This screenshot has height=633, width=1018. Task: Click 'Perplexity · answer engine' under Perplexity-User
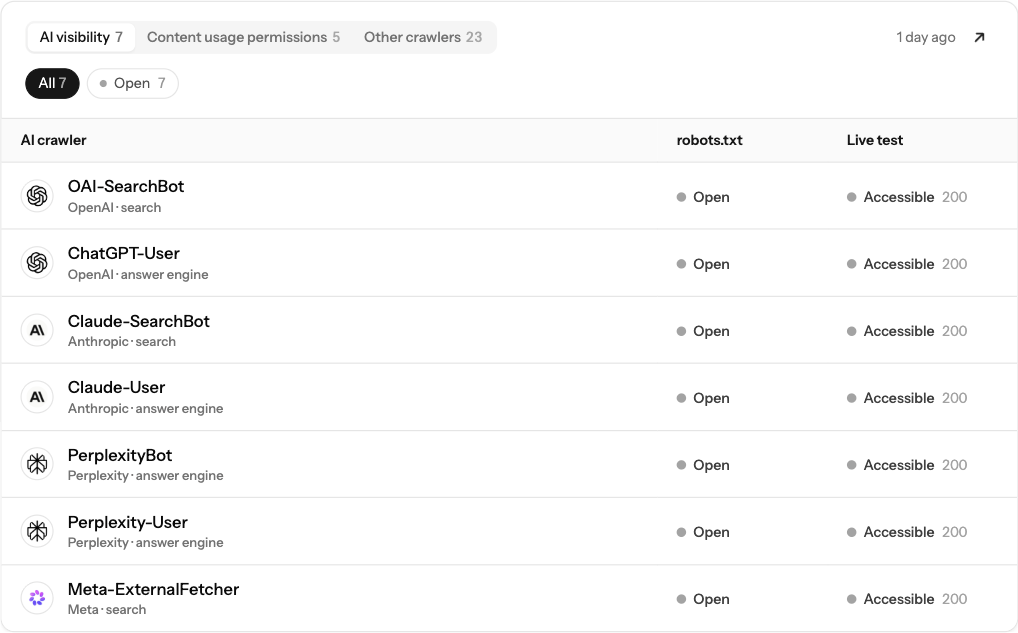pyautogui.click(x=145, y=542)
